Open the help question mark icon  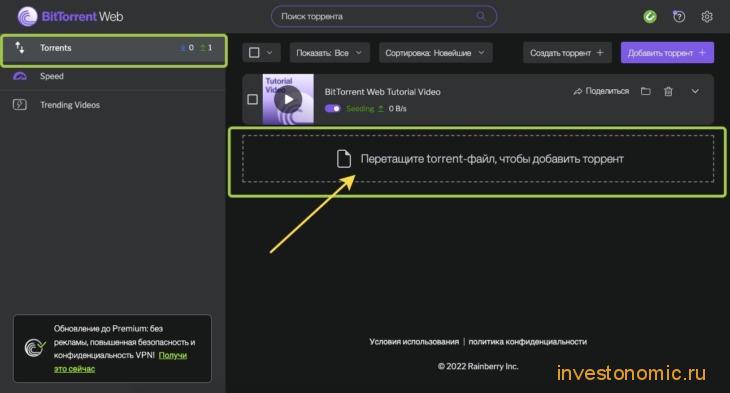pos(679,17)
